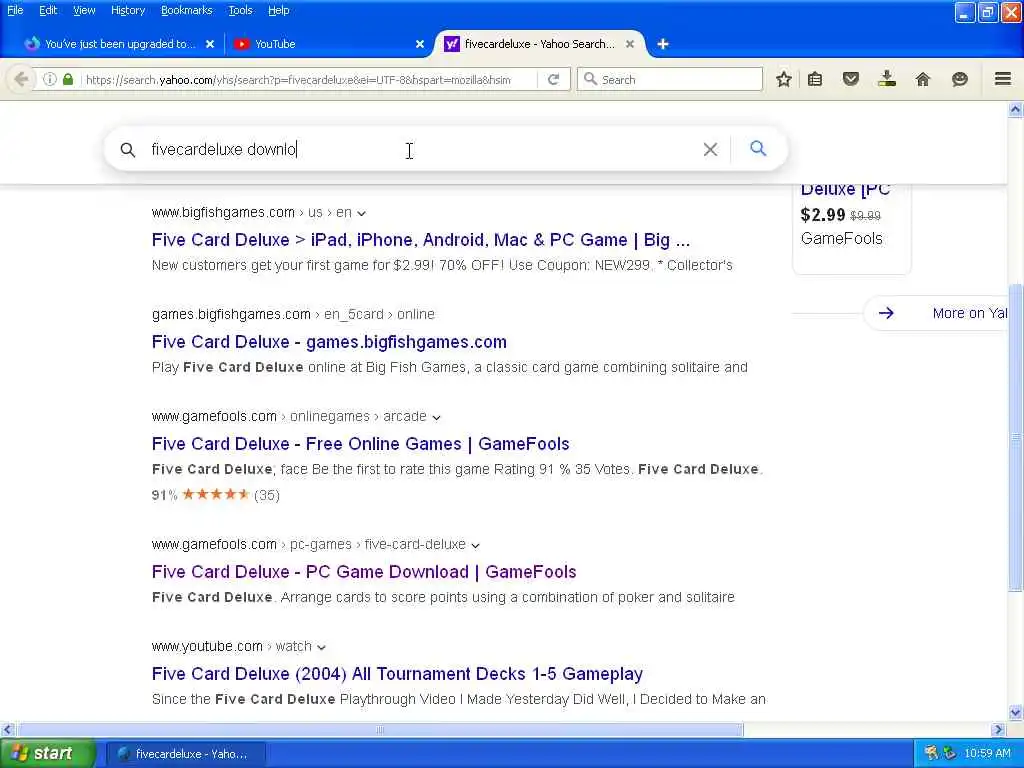Open 'Five Card Deluxe - Free Online Games' link
1024x768 pixels.
pos(360,443)
